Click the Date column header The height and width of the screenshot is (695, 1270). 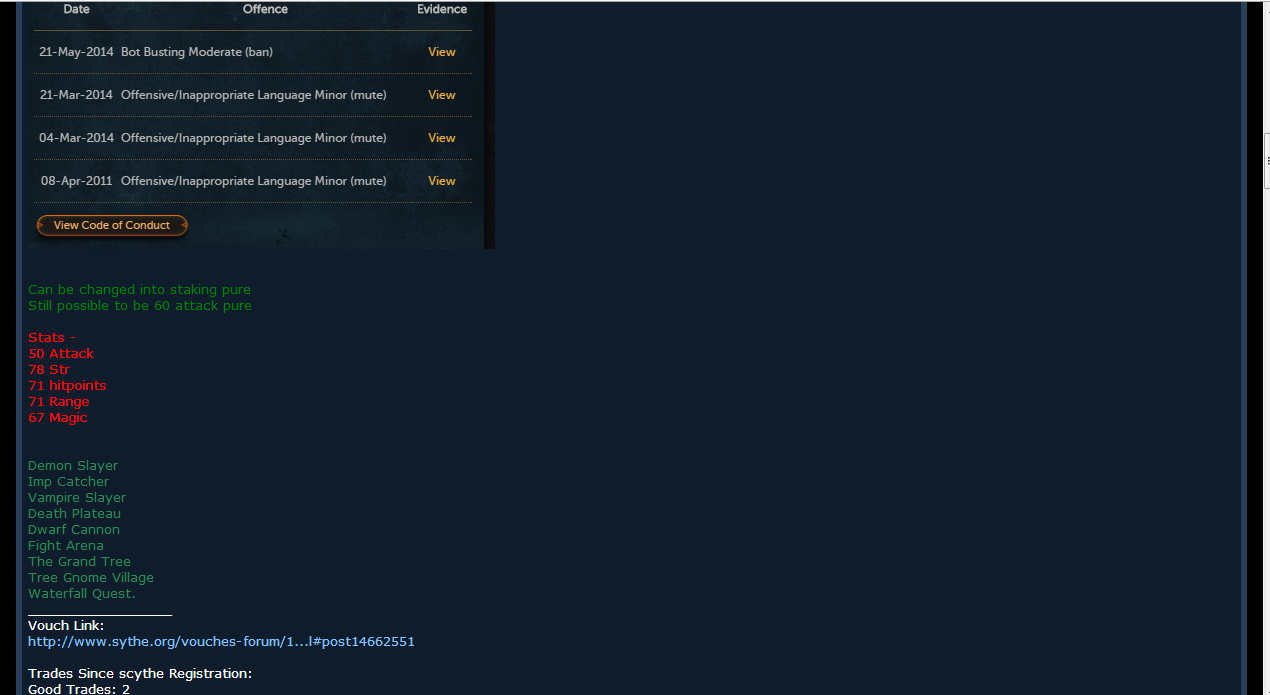[x=77, y=9]
